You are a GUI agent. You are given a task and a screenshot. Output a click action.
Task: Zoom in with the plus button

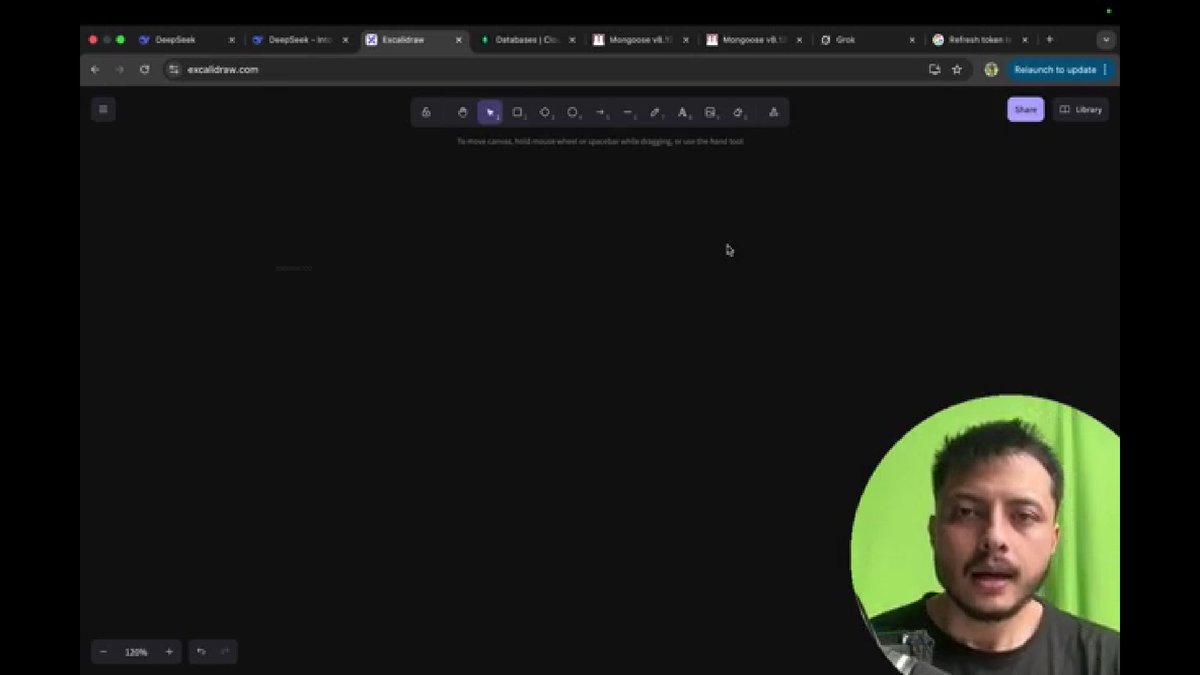pyautogui.click(x=169, y=652)
